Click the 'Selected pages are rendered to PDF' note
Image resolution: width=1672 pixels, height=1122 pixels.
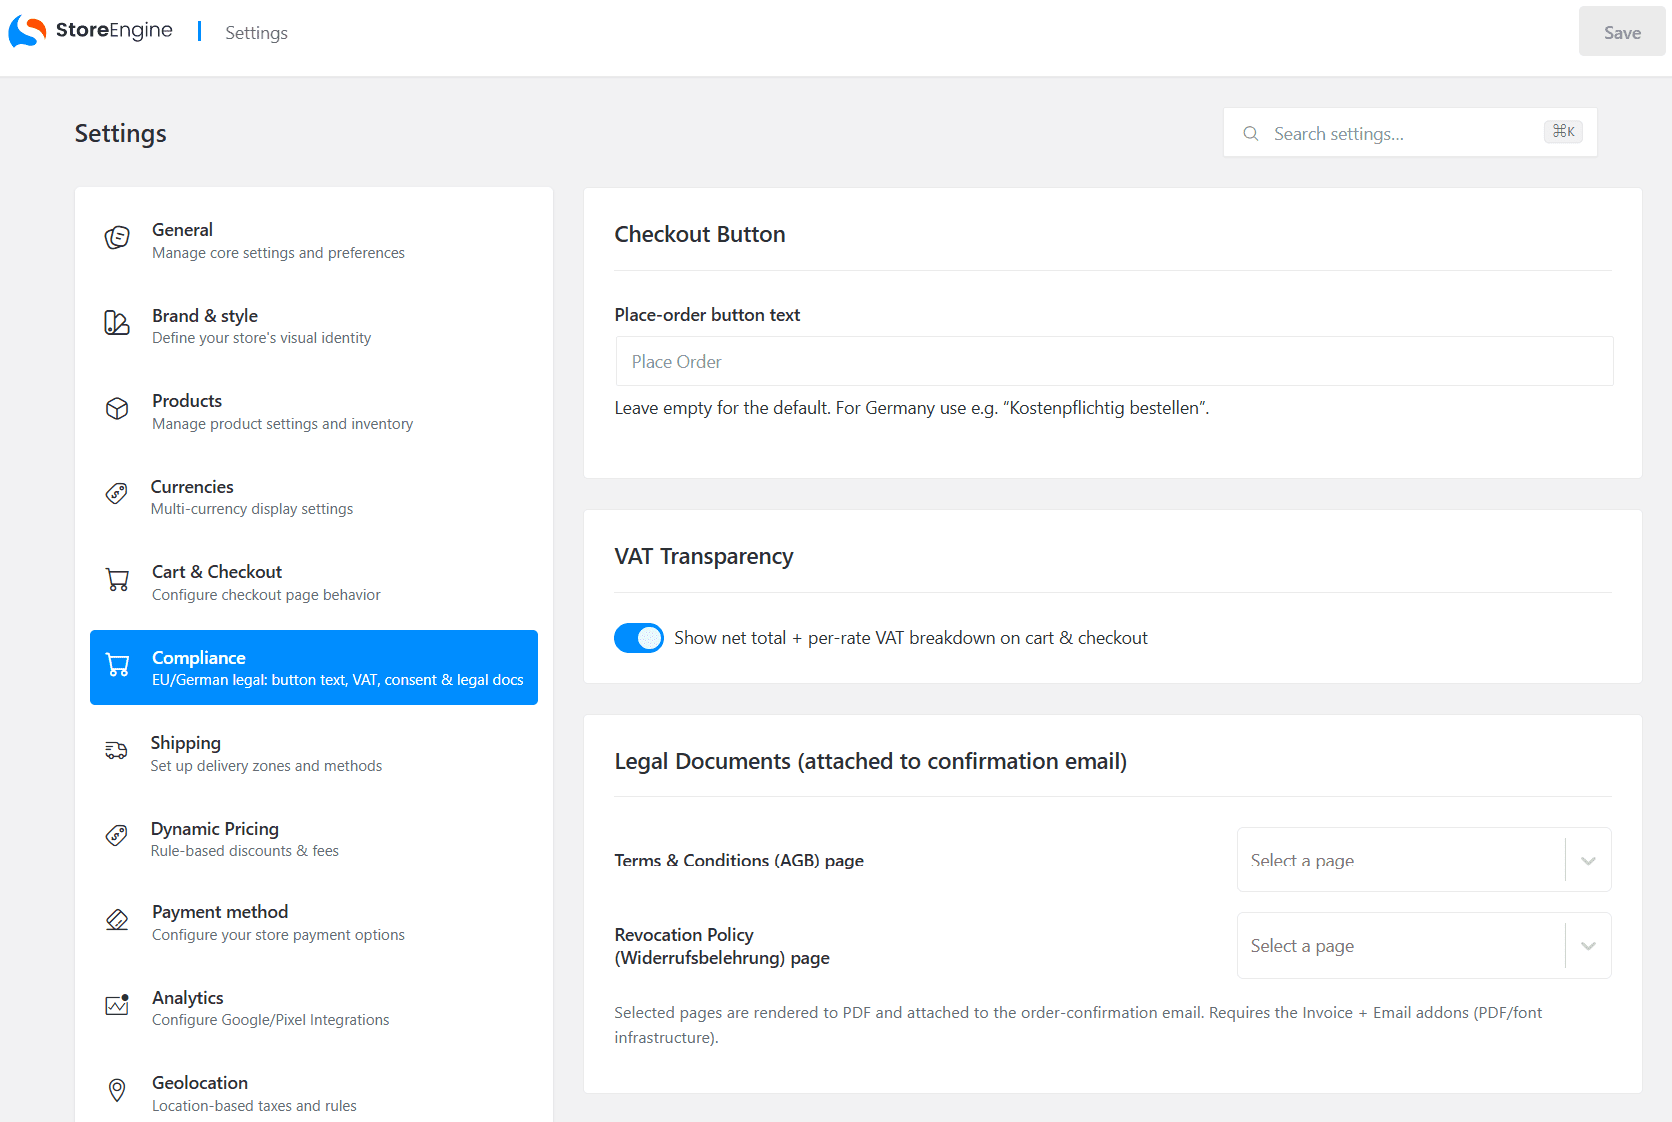pos(1078,1025)
